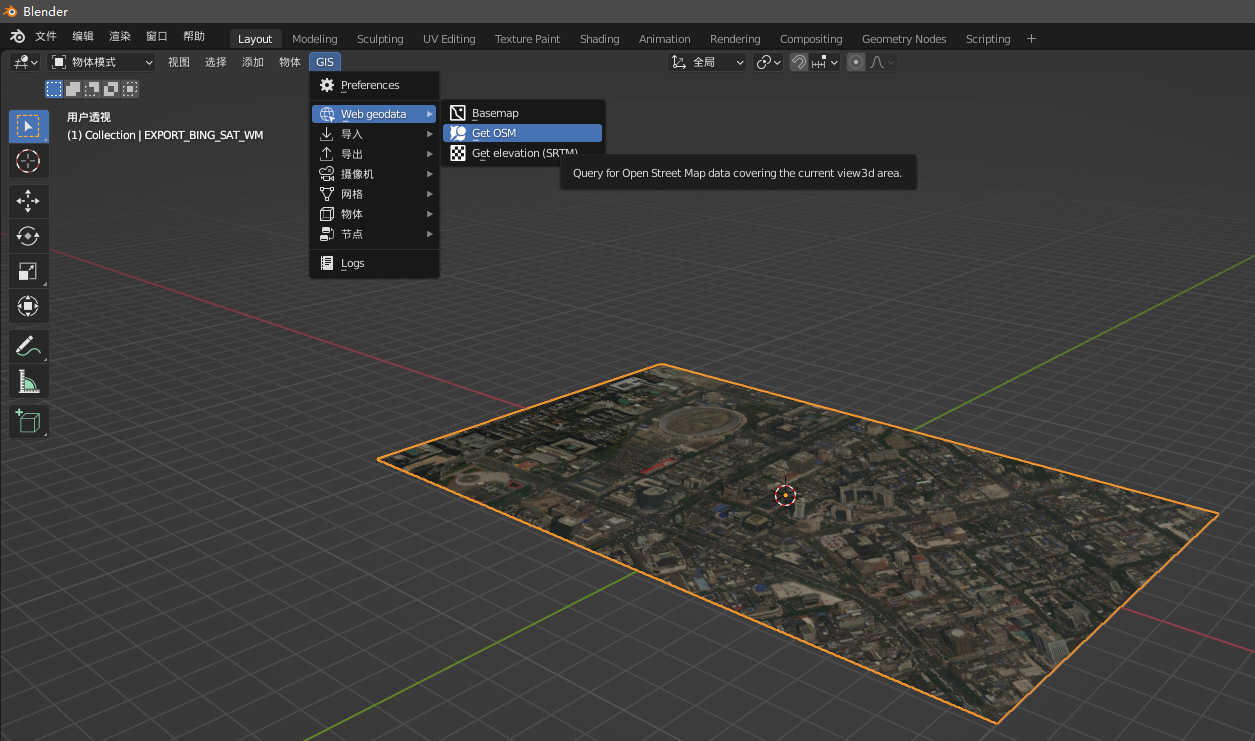The height and width of the screenshot is (741, 1255).
Task: Choose the Intersect selection mode icon
Action: (x=130, y=89)
